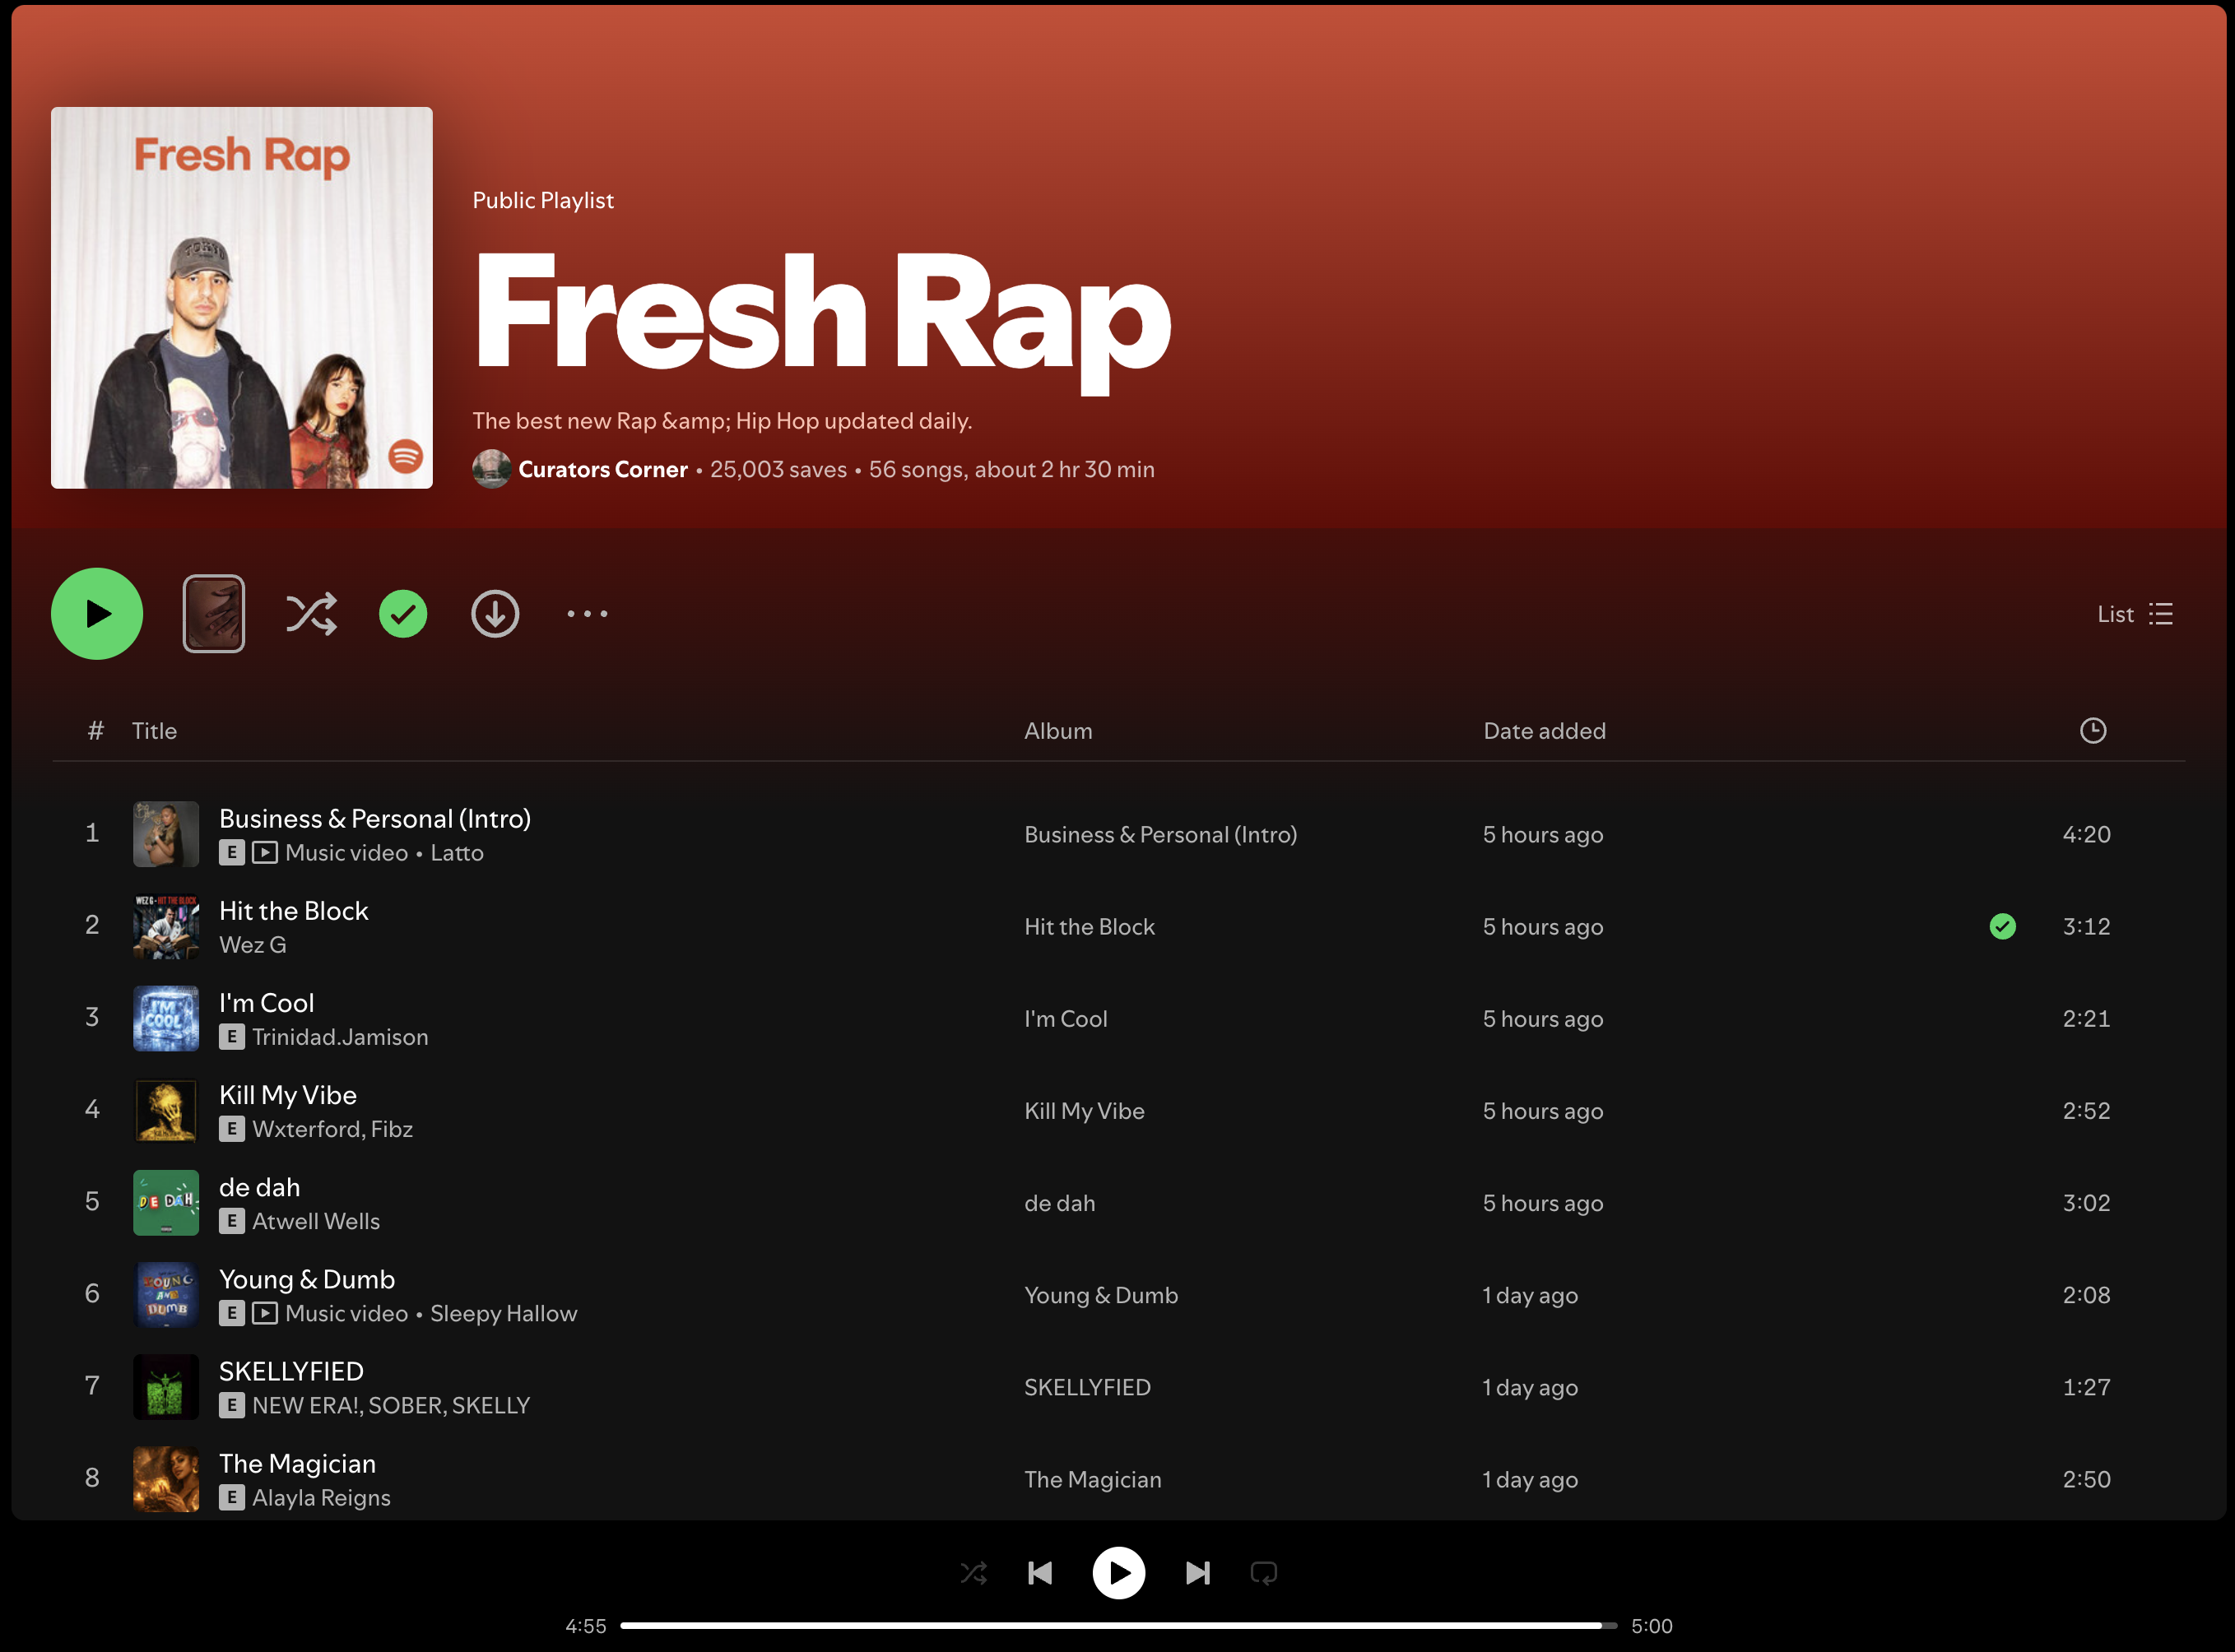Click music video icon on Business & Personal

tap(265, 853)
